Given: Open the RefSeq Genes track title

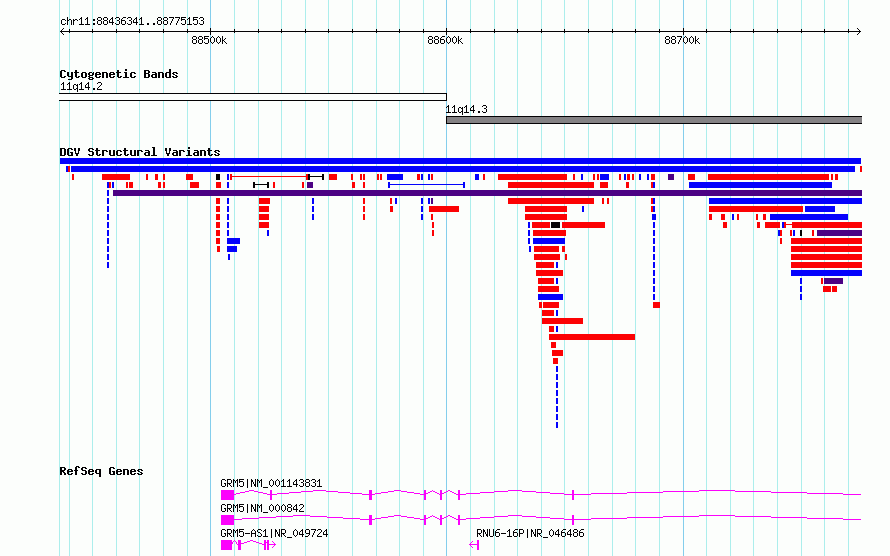Looking at the screenshot, I should coord(101,471).
